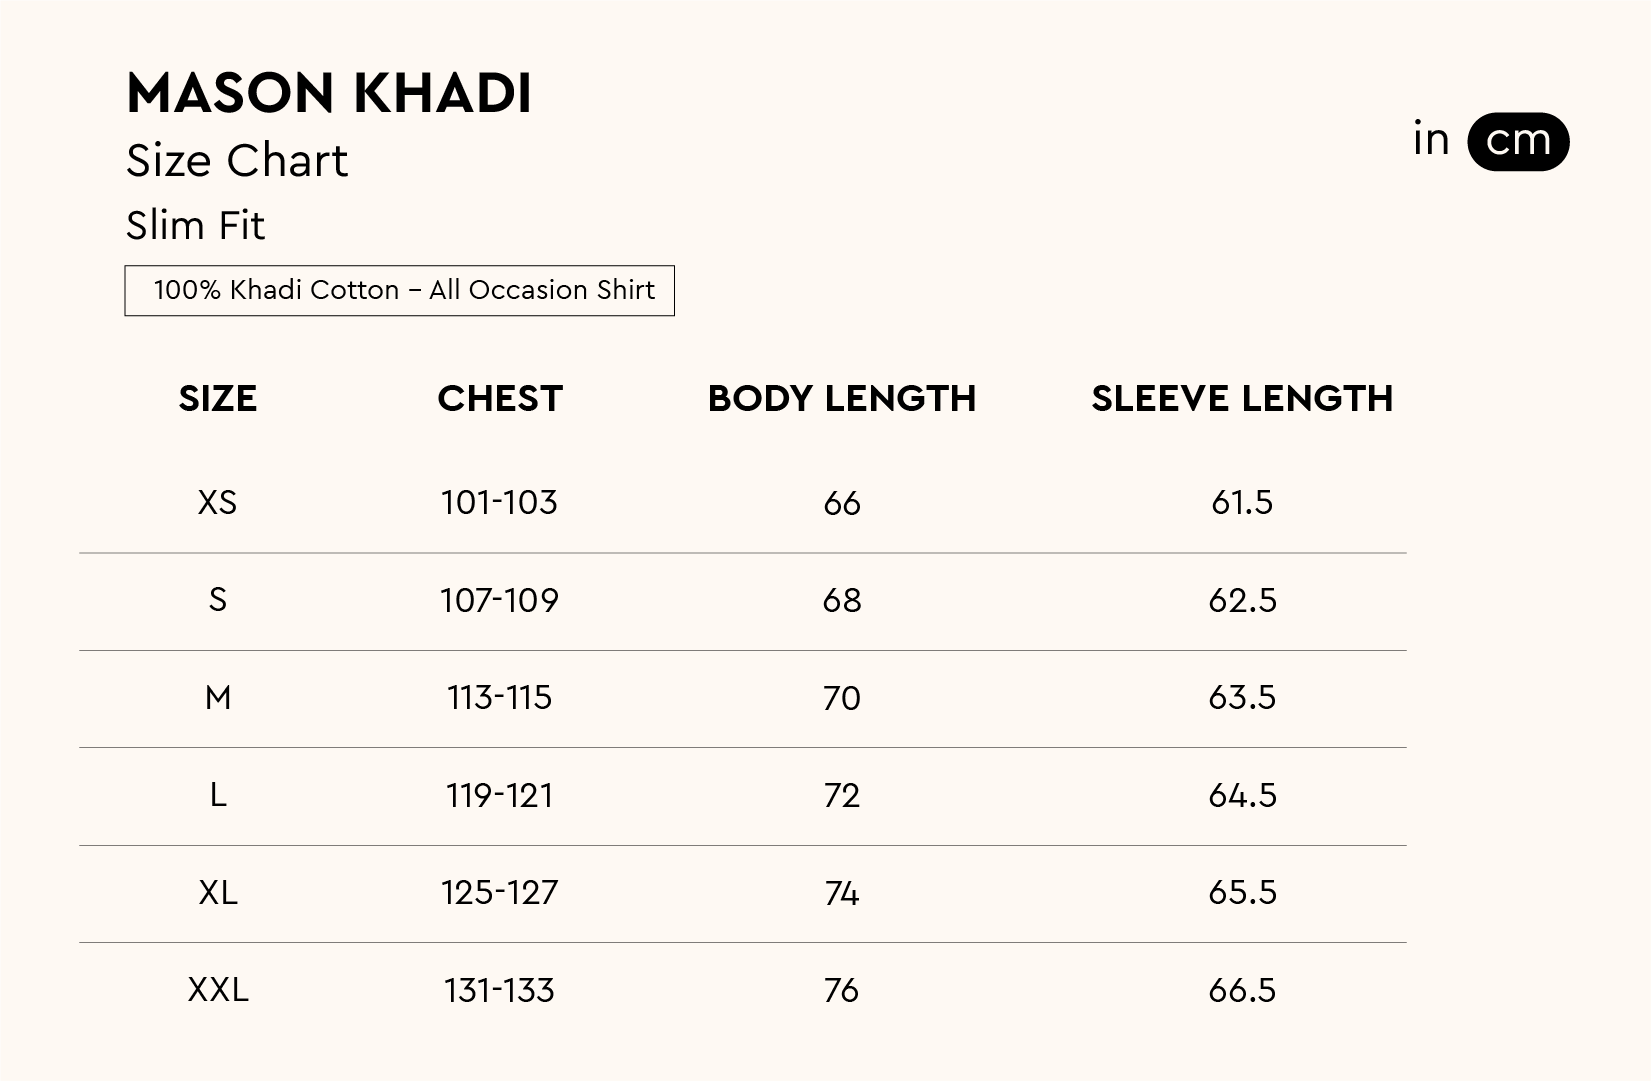Select the XL size row label
This screenshot has width=1651, height=1081.
click(x=218, y=892)
